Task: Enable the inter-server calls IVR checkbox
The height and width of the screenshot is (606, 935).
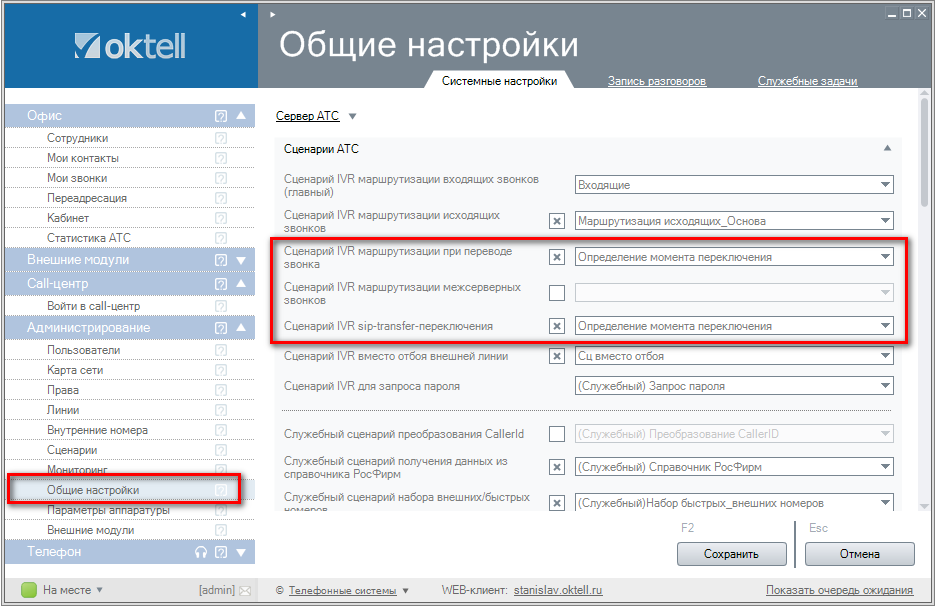Action: click(x=557, y=293)
